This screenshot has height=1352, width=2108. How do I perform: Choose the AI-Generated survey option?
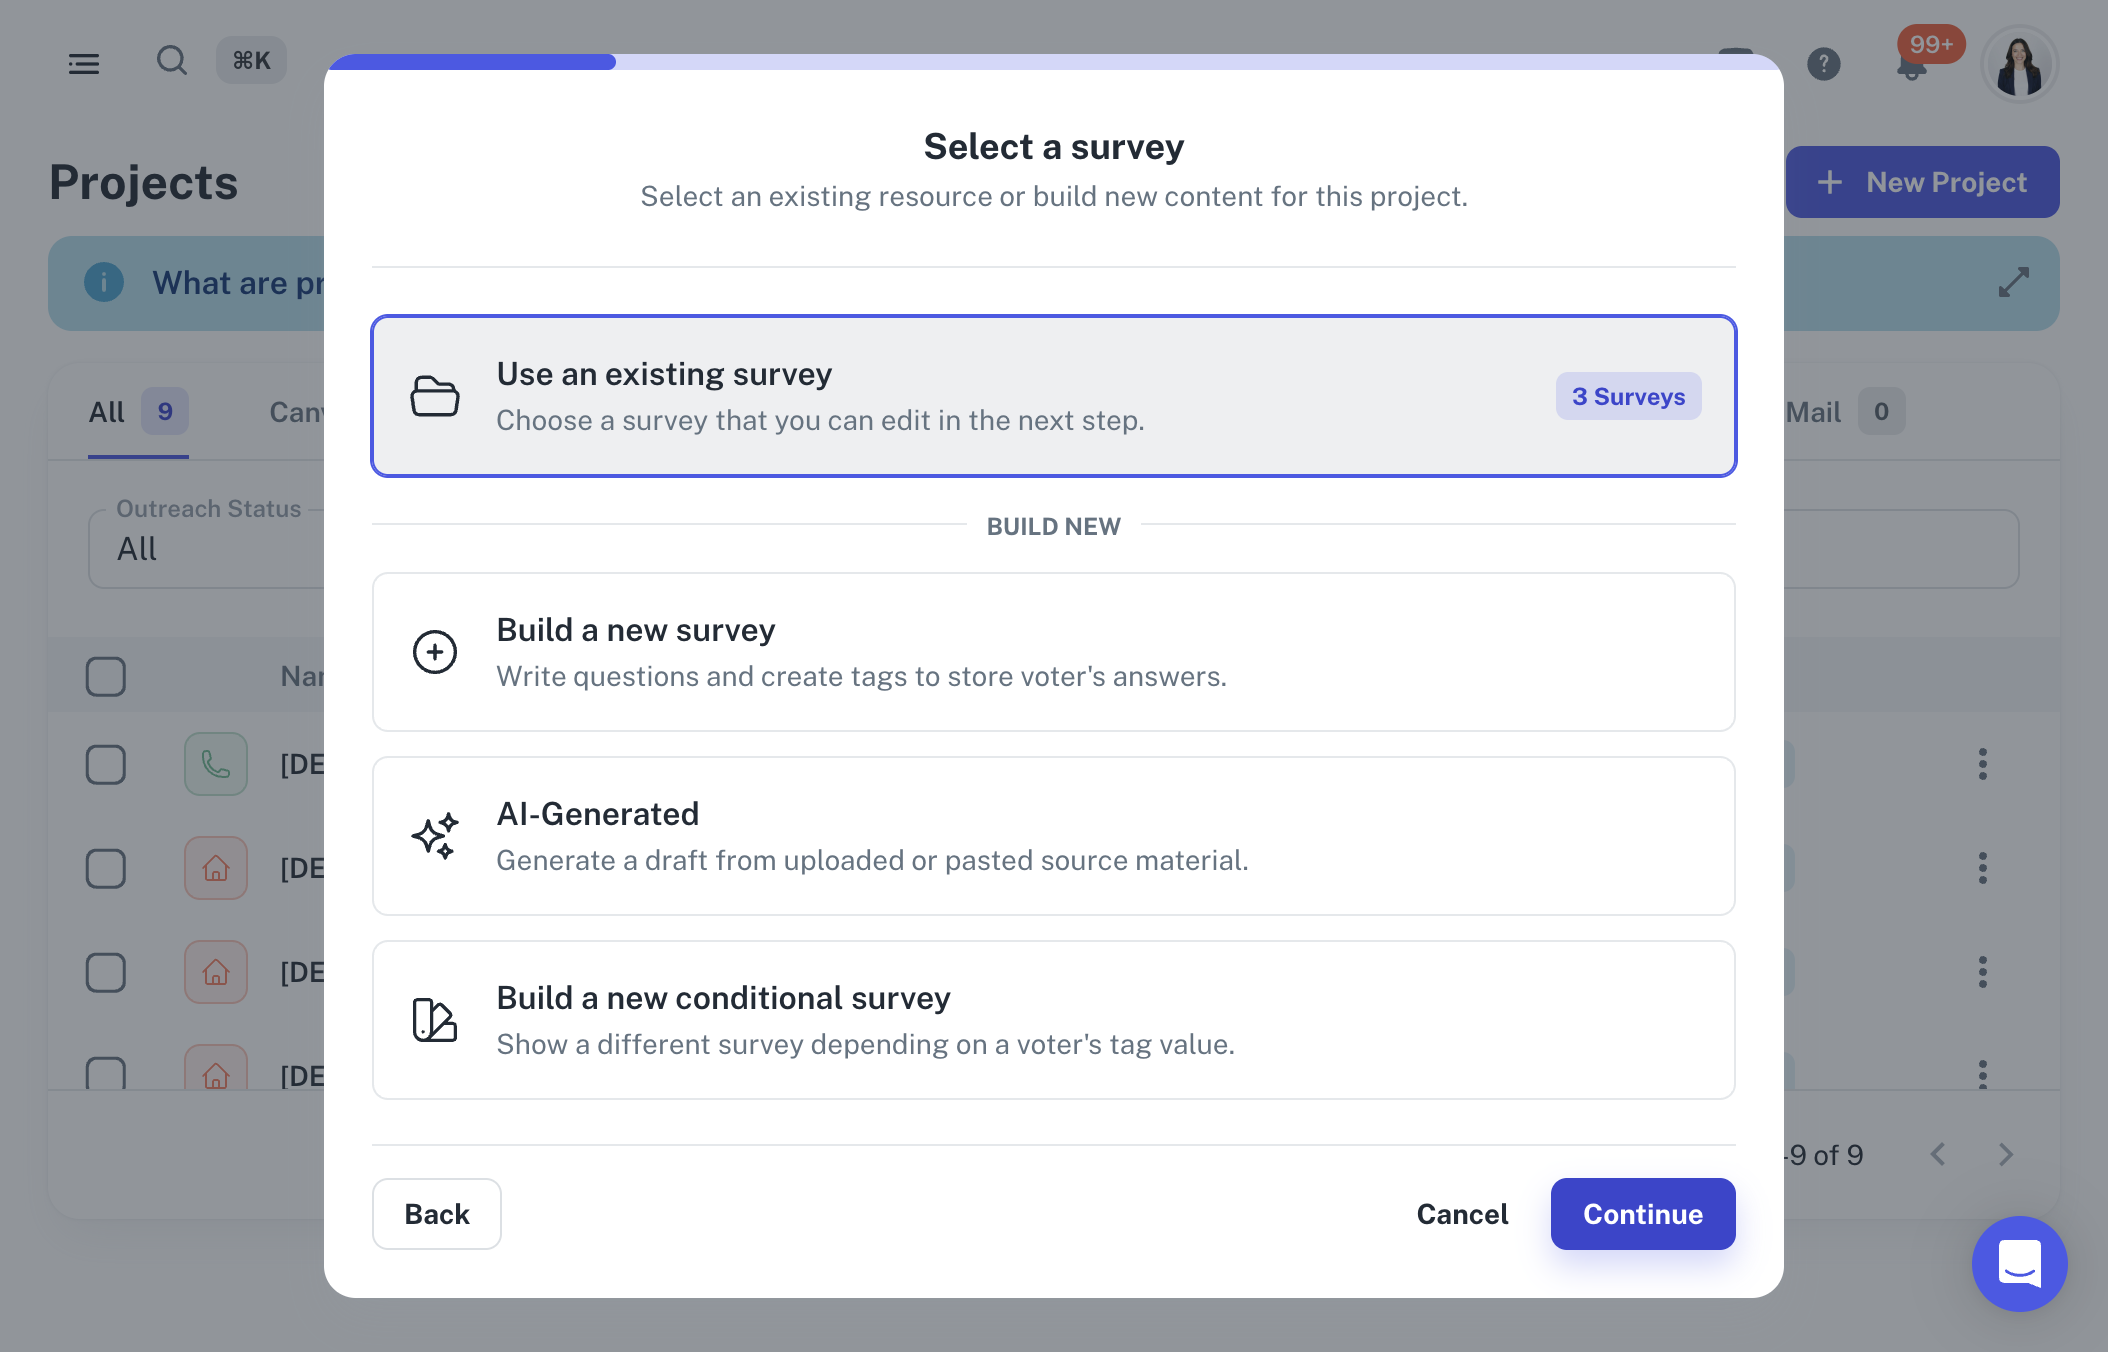(x=1054, y=836)
